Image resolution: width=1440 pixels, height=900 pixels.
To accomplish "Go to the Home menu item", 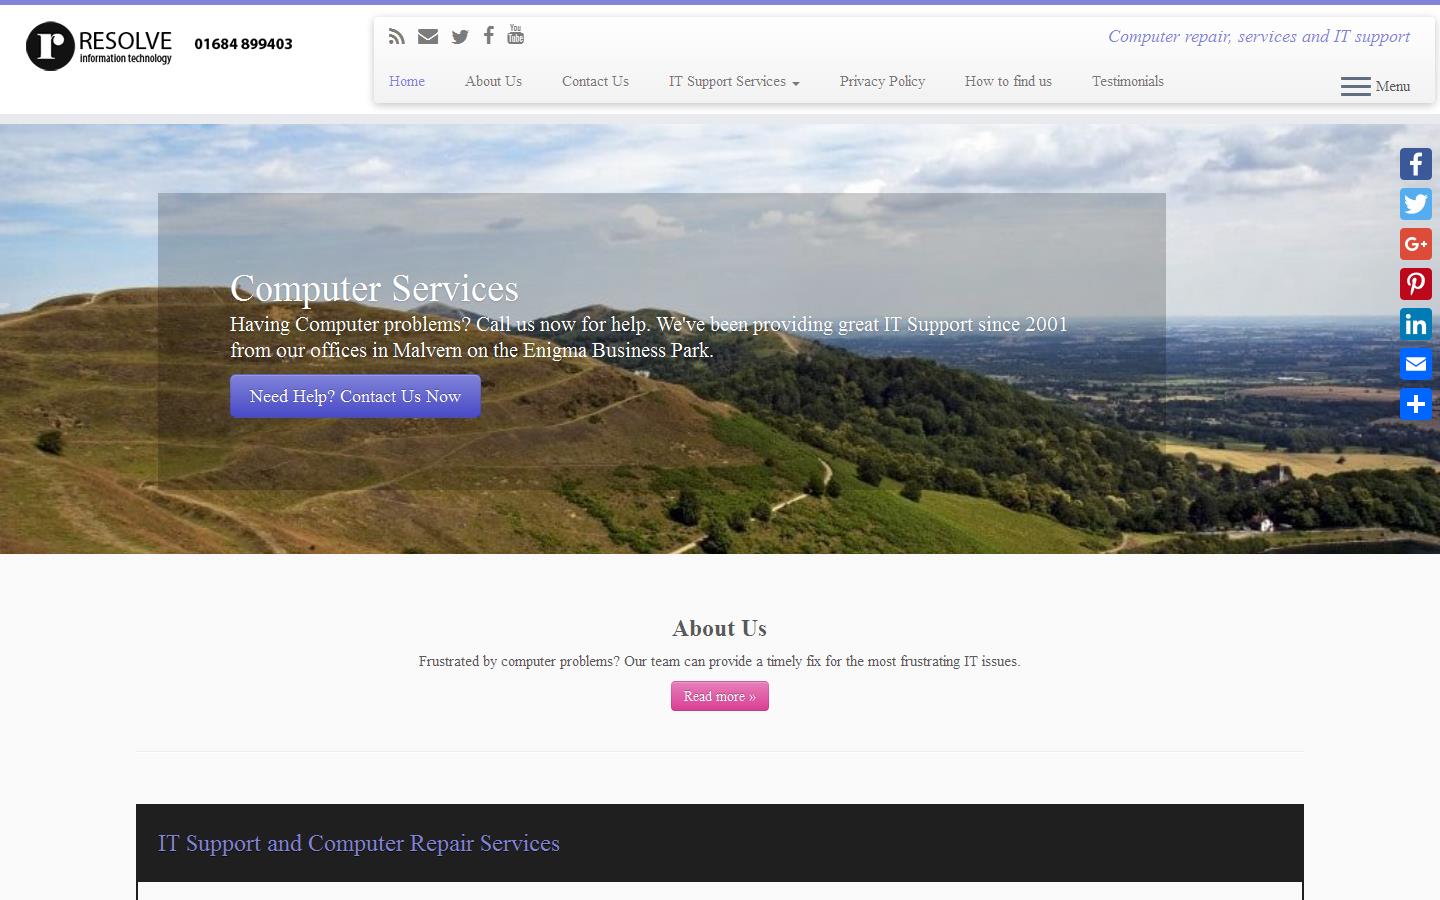I will click(407, 82).
